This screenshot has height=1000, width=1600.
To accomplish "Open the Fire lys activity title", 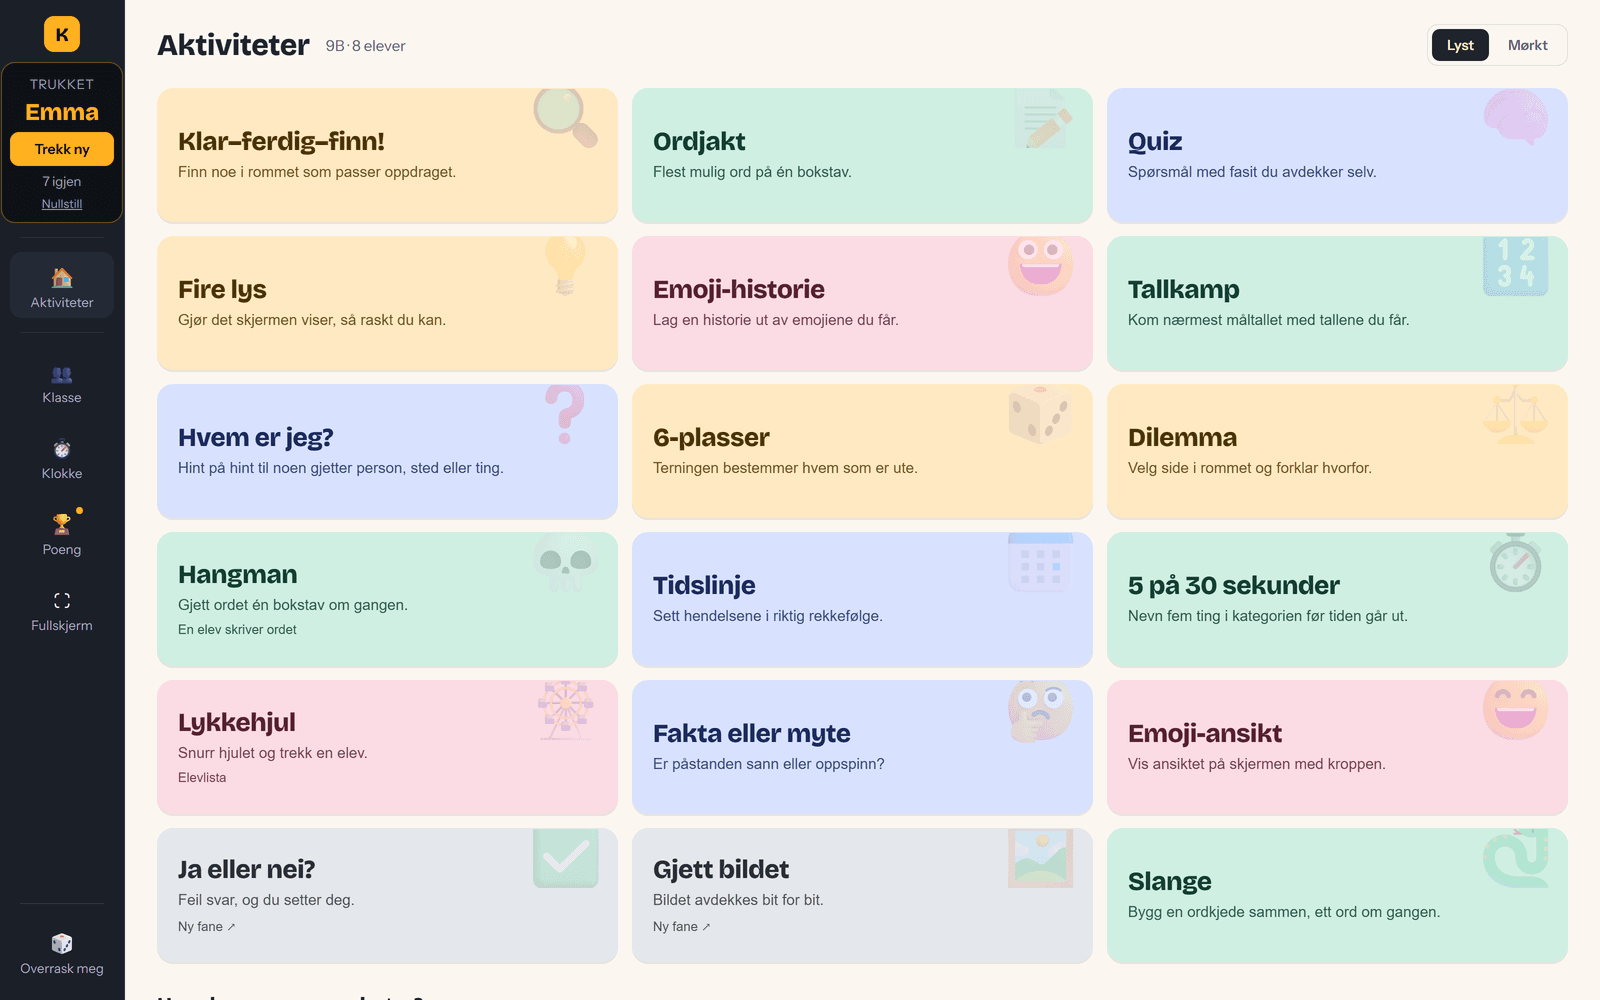I will pyautogui.click(x=222, y=289).
